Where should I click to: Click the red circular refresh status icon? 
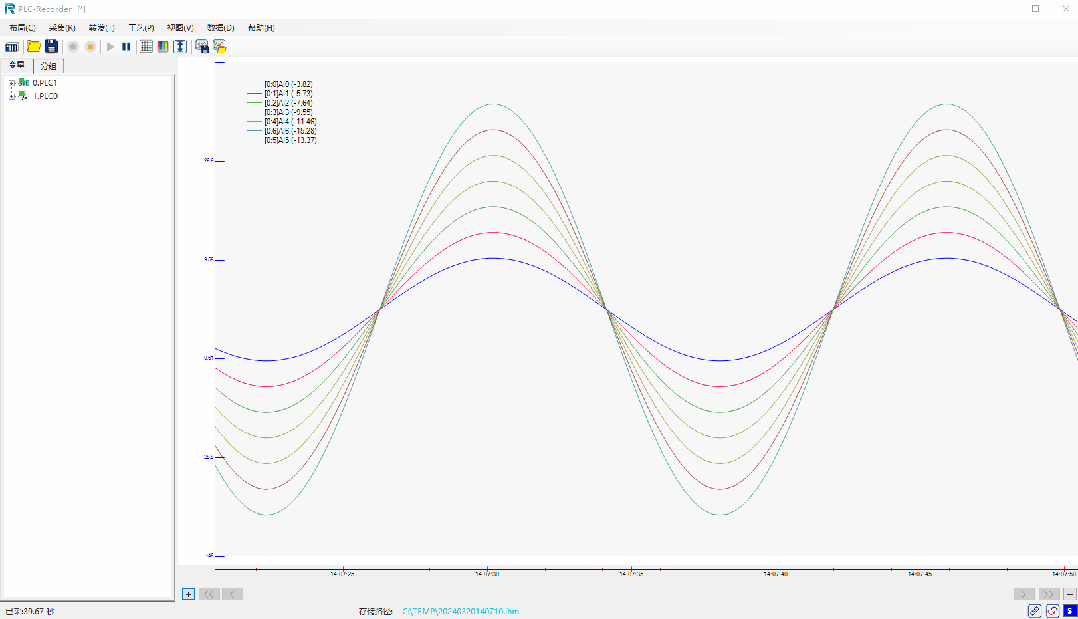pos(1052,611)
